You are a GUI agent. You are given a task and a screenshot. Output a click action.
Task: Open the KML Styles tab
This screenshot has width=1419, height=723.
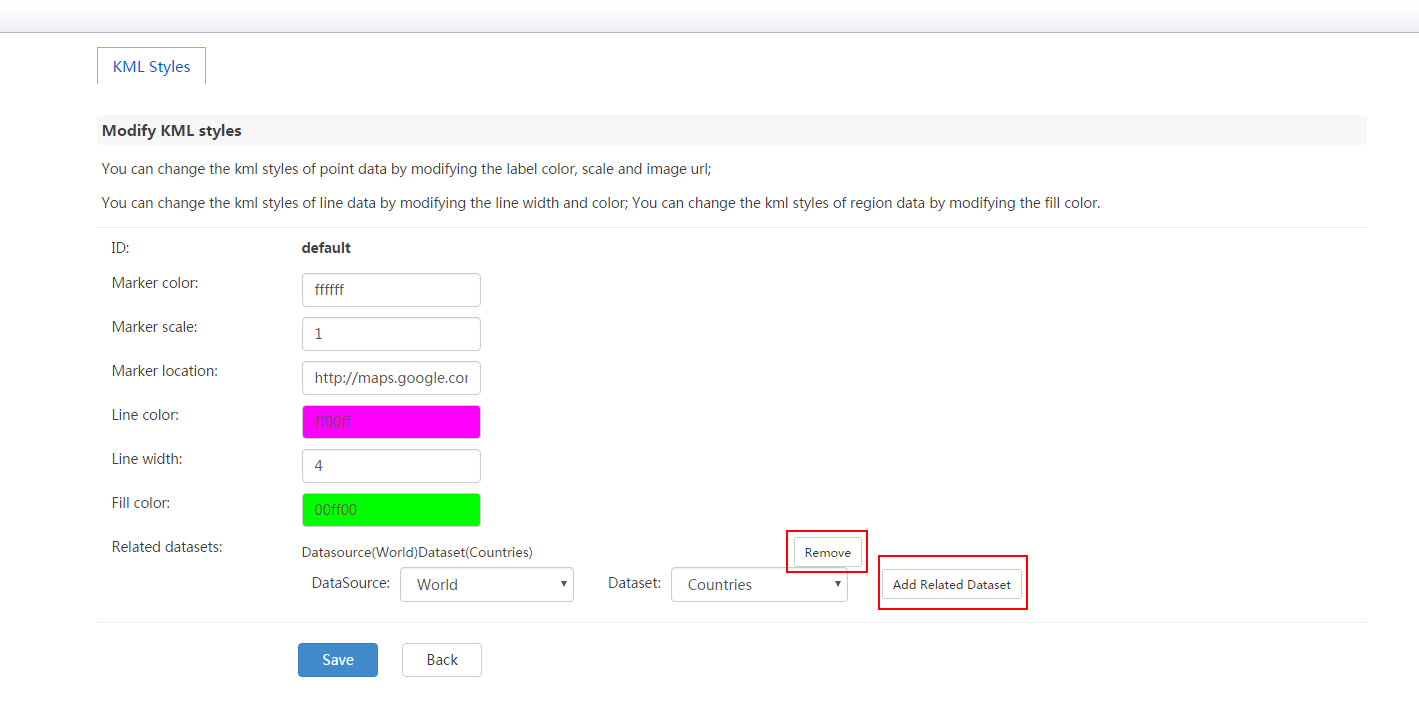click(x=151, y=66)
